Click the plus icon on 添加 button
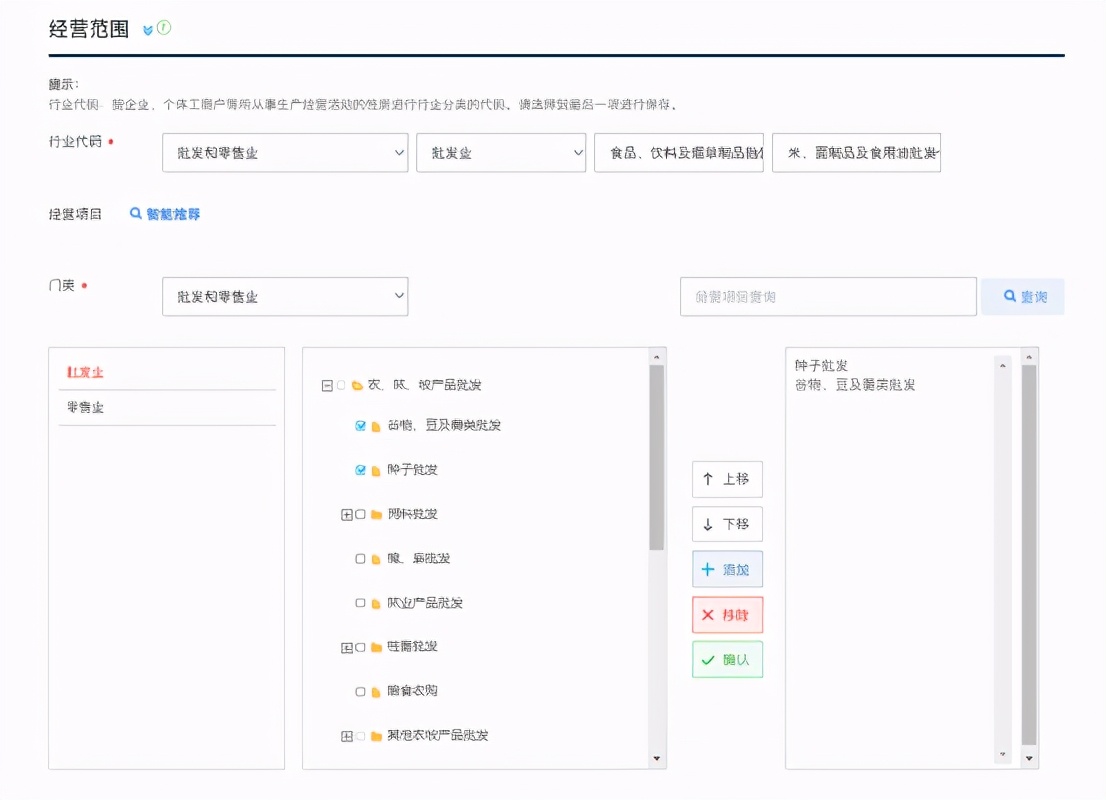1106x800 pixels. click(707, 569)
